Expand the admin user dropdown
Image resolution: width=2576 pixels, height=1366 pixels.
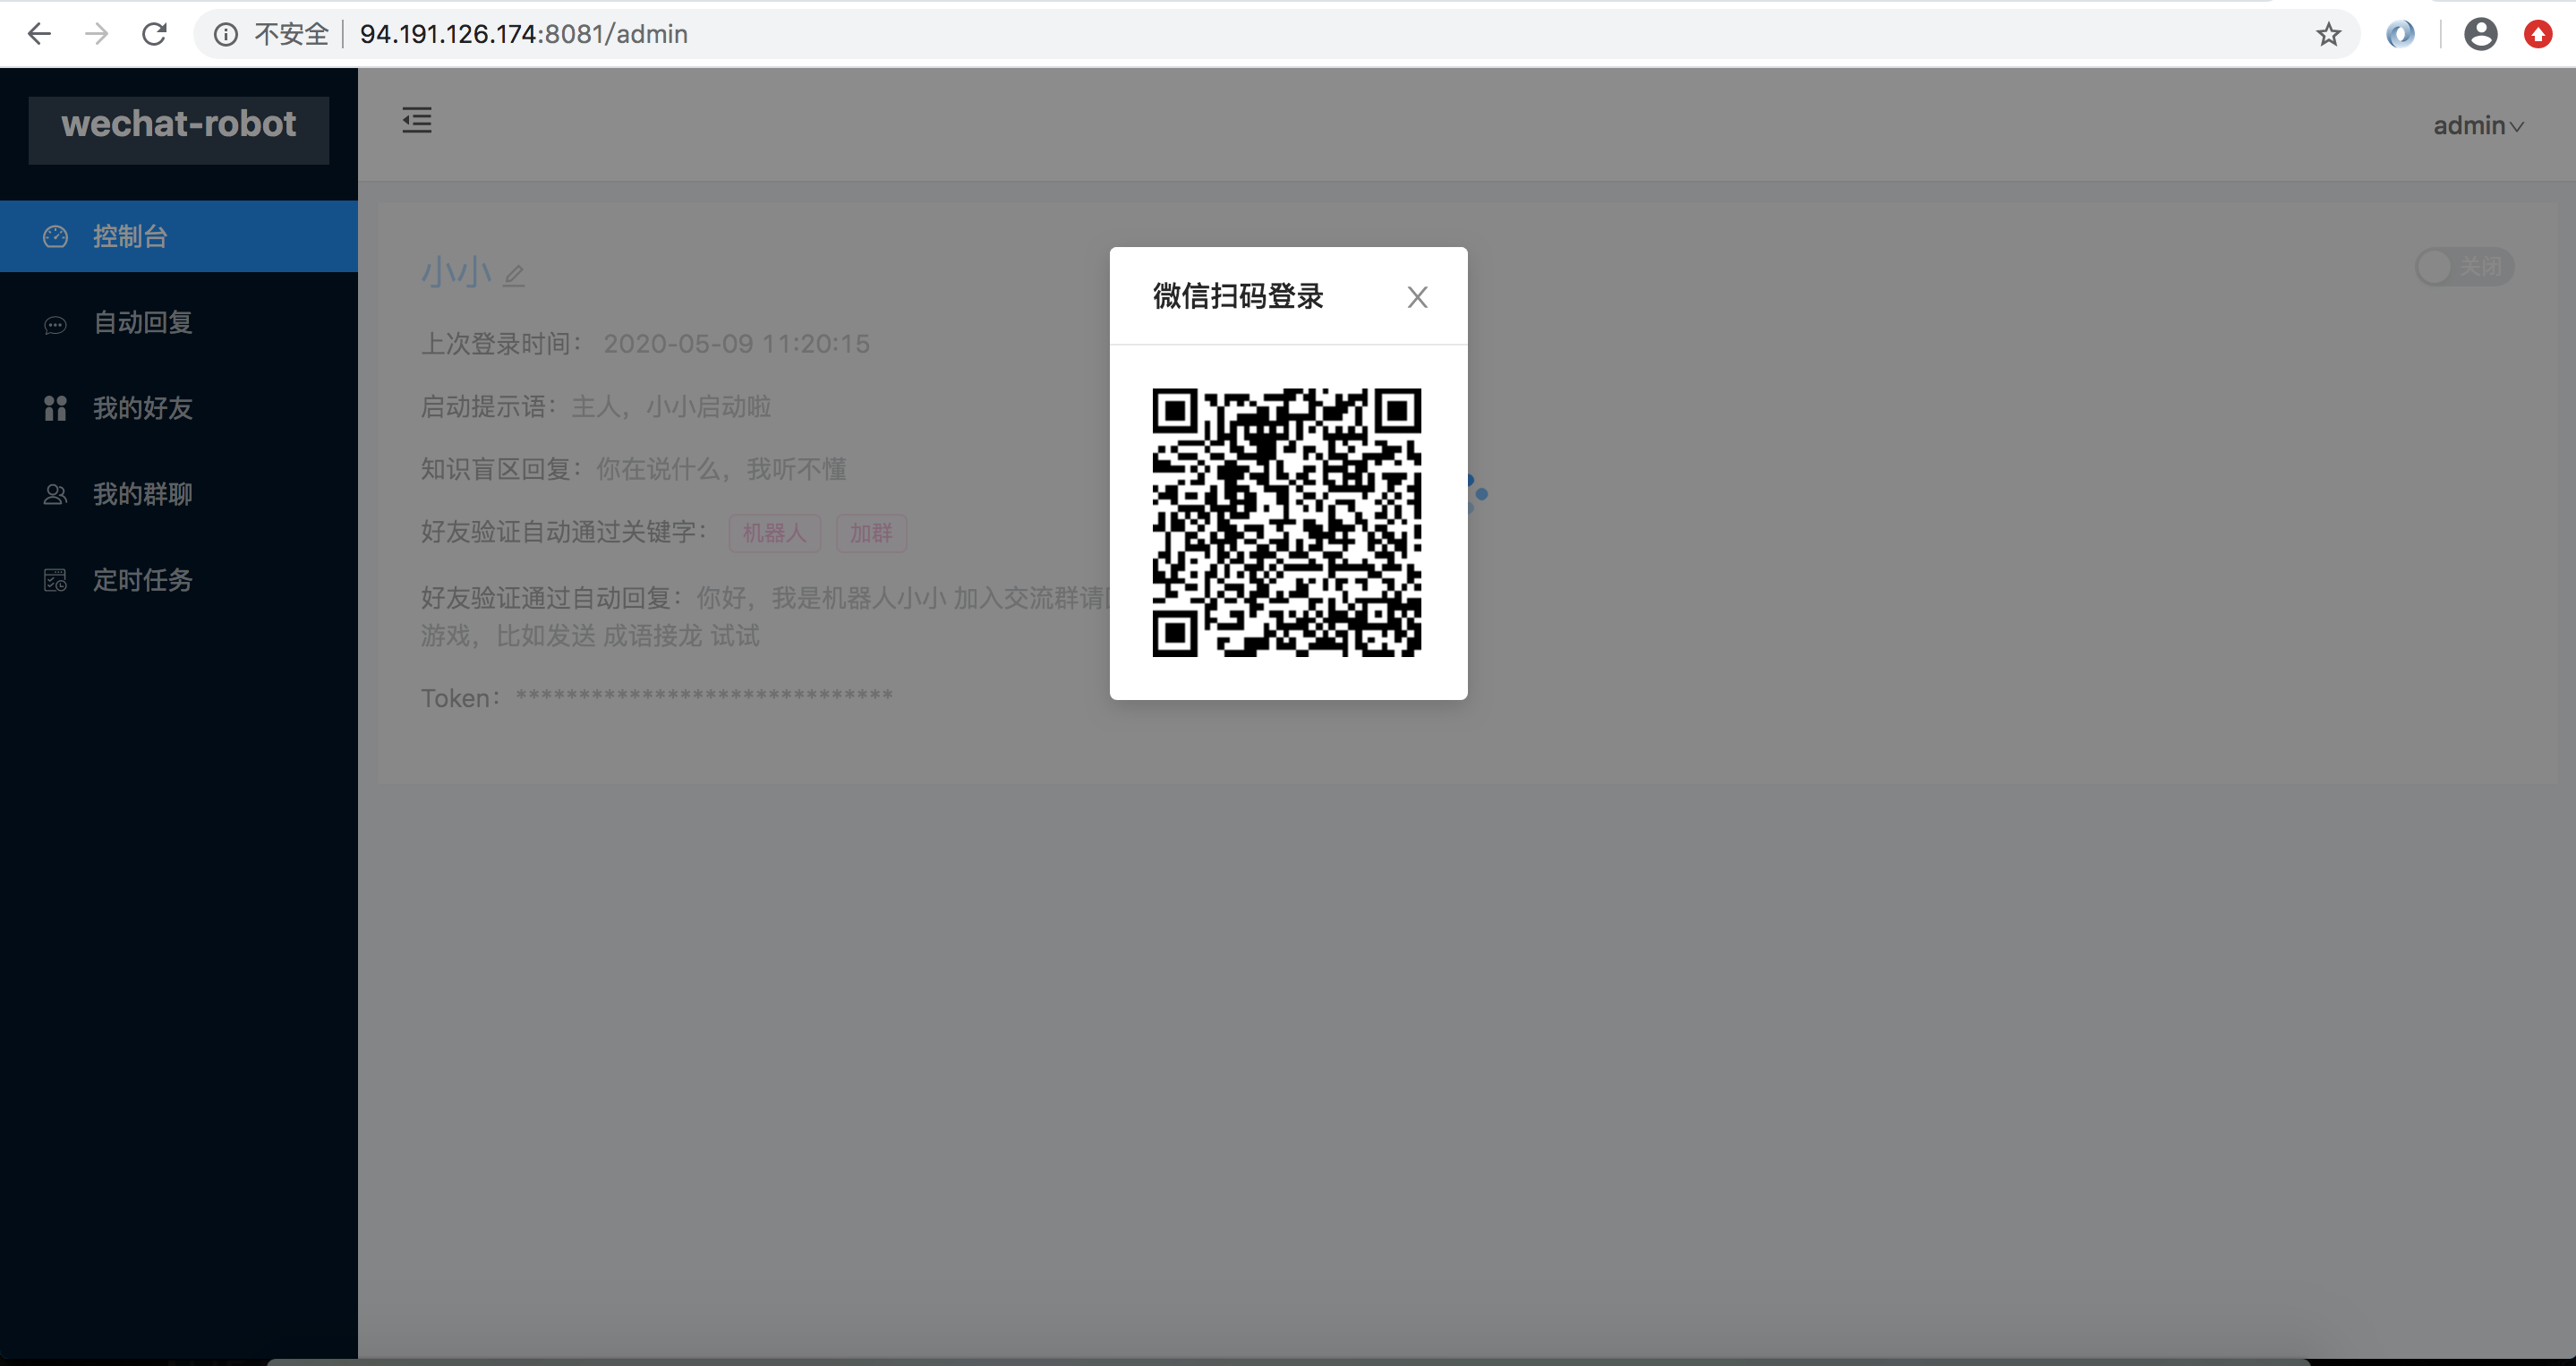(x=2478, y=126)
